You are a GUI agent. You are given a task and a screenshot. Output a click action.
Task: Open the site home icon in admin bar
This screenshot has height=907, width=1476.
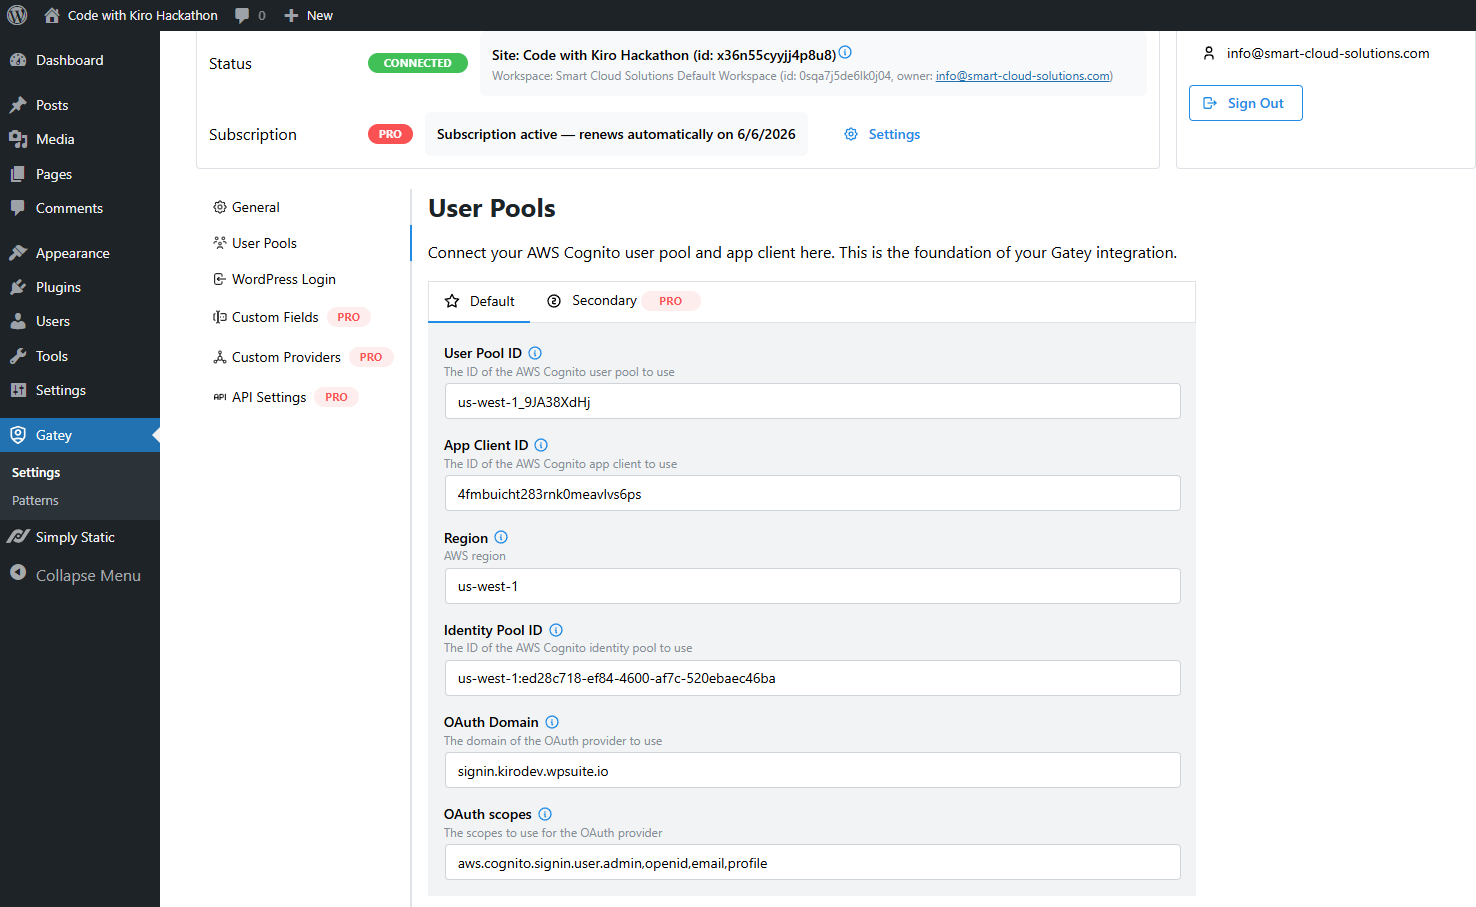[52, 15]
